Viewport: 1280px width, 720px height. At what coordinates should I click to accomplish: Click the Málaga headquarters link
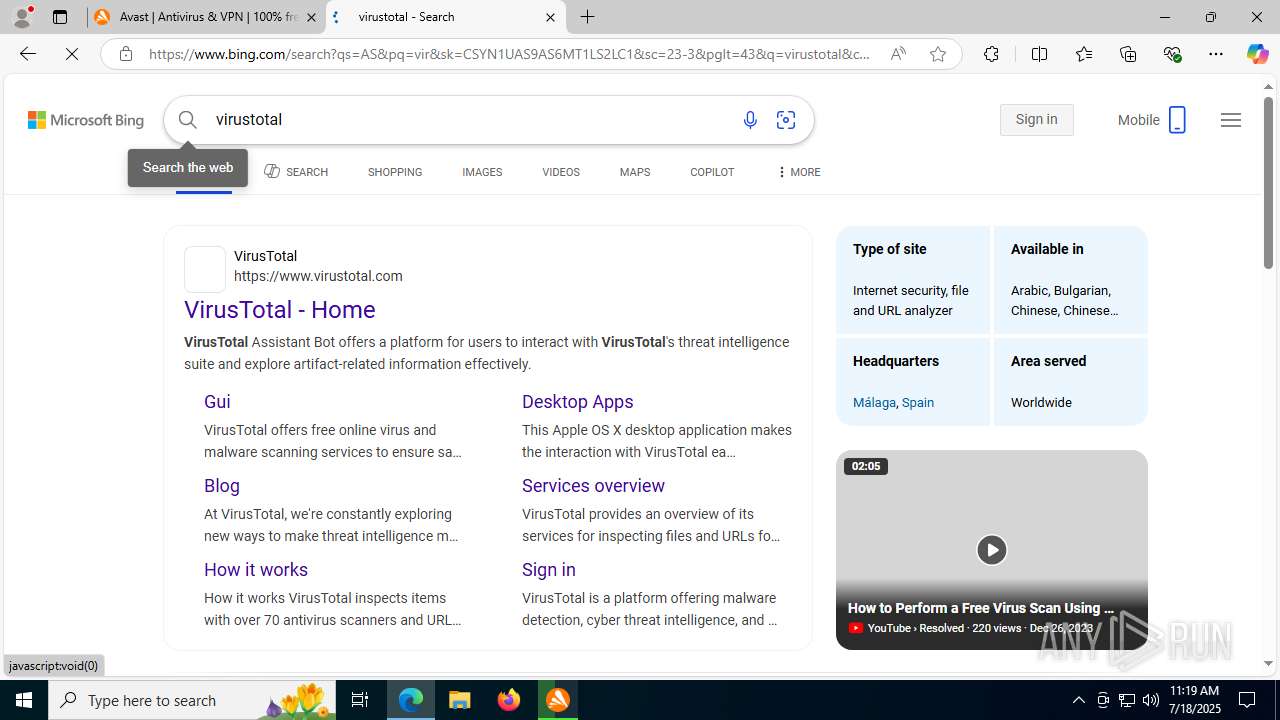click(x=874, y=403)
